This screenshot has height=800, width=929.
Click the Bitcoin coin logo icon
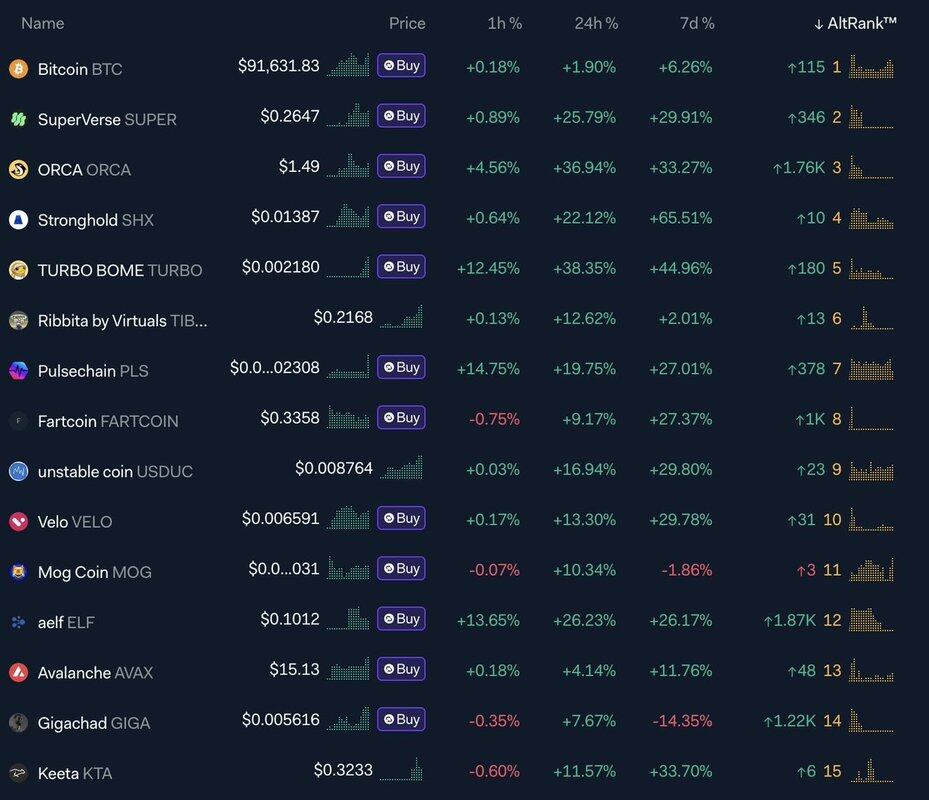(x=18, y=69)
